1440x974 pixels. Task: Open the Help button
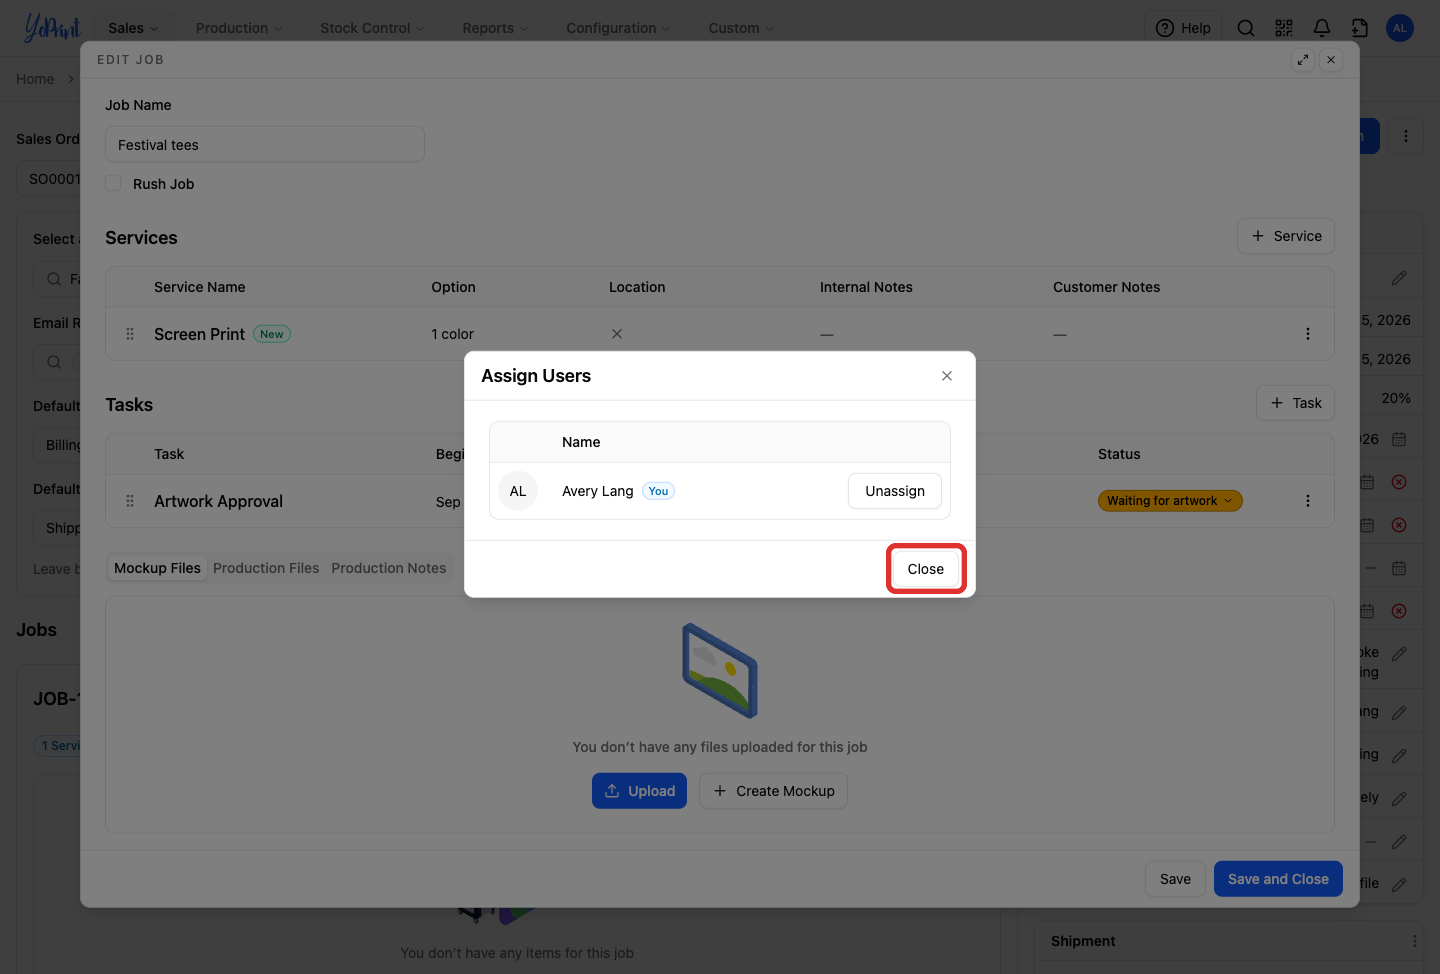click(x=1183, y=28)
